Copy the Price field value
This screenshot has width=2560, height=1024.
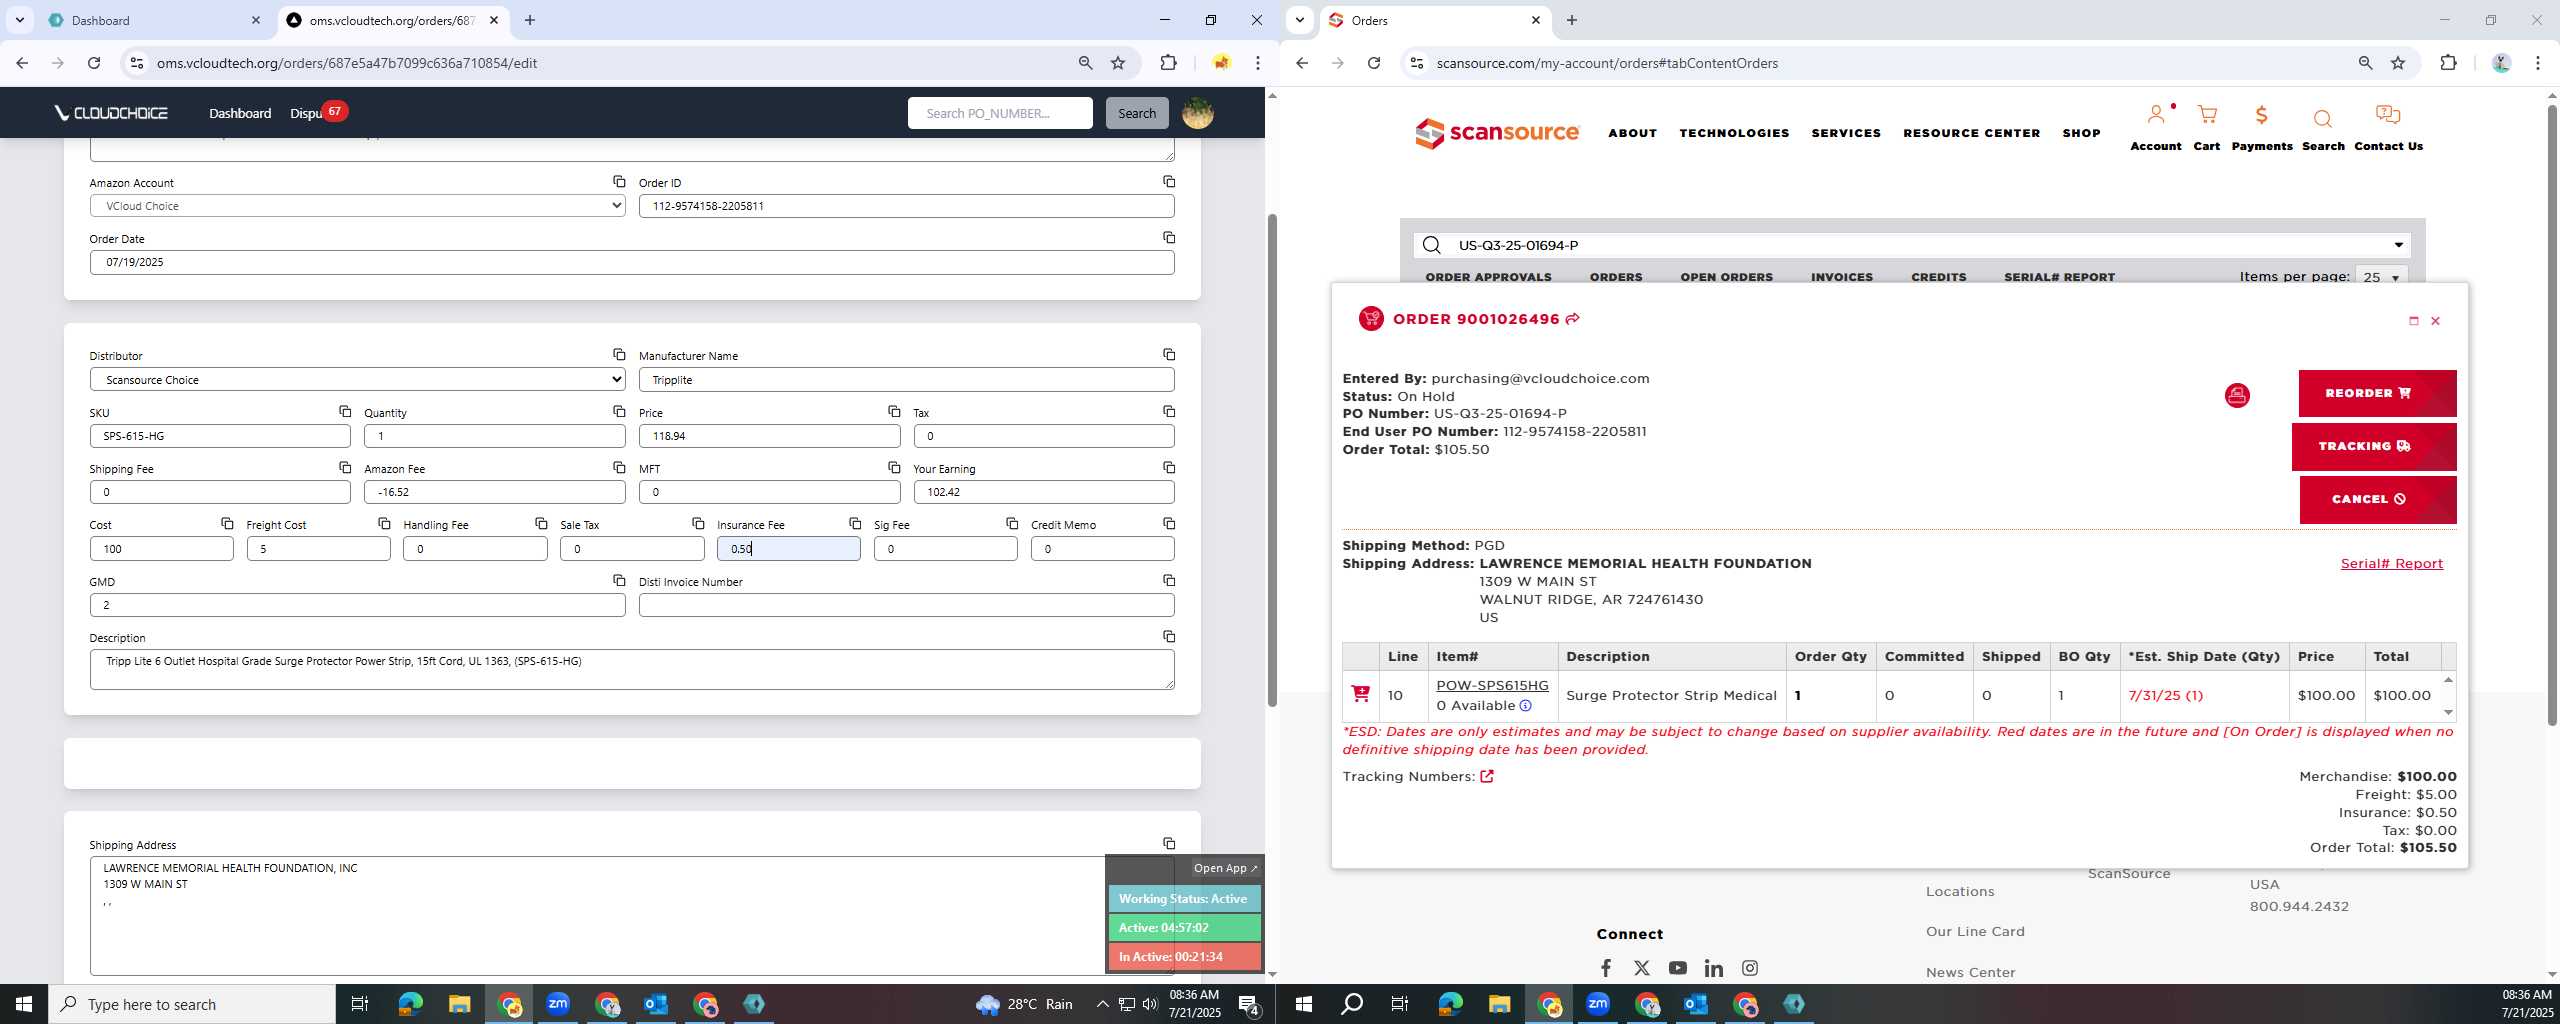click(894, 412)
